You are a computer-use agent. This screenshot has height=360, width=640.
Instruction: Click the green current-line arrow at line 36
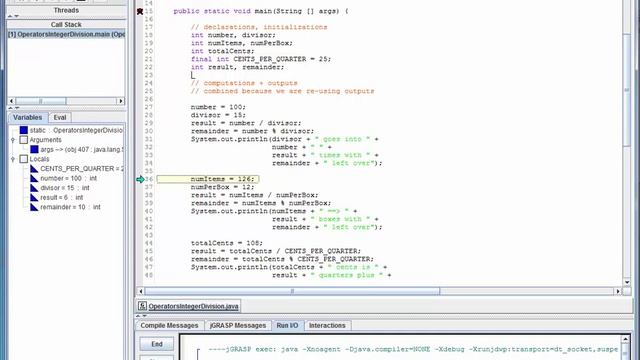140,179
